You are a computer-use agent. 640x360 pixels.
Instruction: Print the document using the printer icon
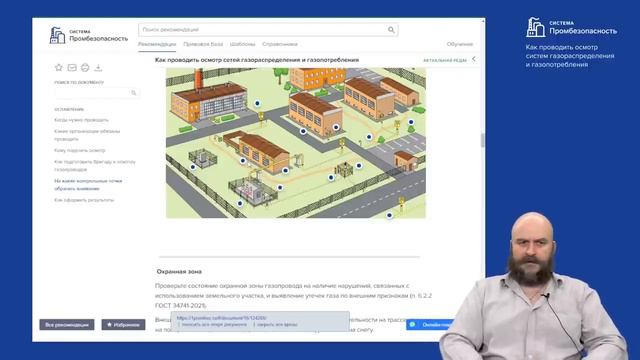(85, 67)
